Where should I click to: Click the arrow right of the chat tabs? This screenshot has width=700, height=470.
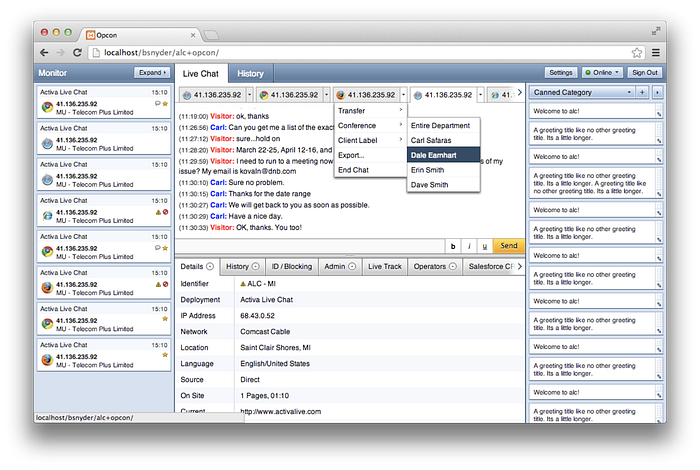click(519, 94)
